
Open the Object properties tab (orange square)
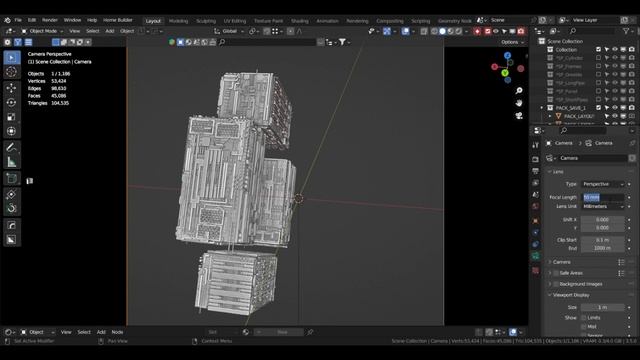click(x=536, y=221)
